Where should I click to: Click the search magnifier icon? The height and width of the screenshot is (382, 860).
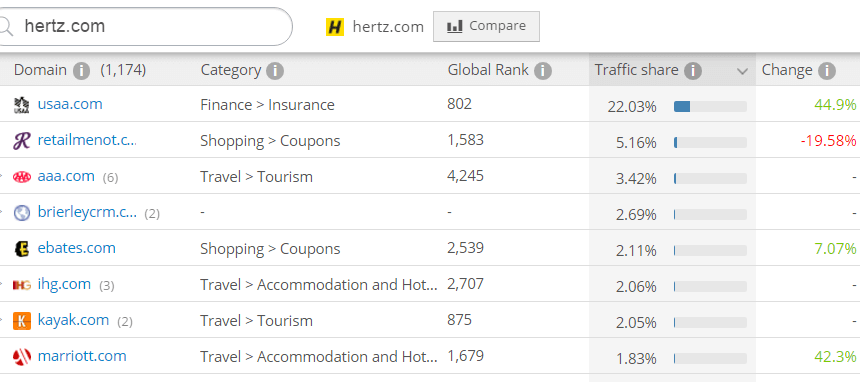pyautogui.click(x=5, y=26)
